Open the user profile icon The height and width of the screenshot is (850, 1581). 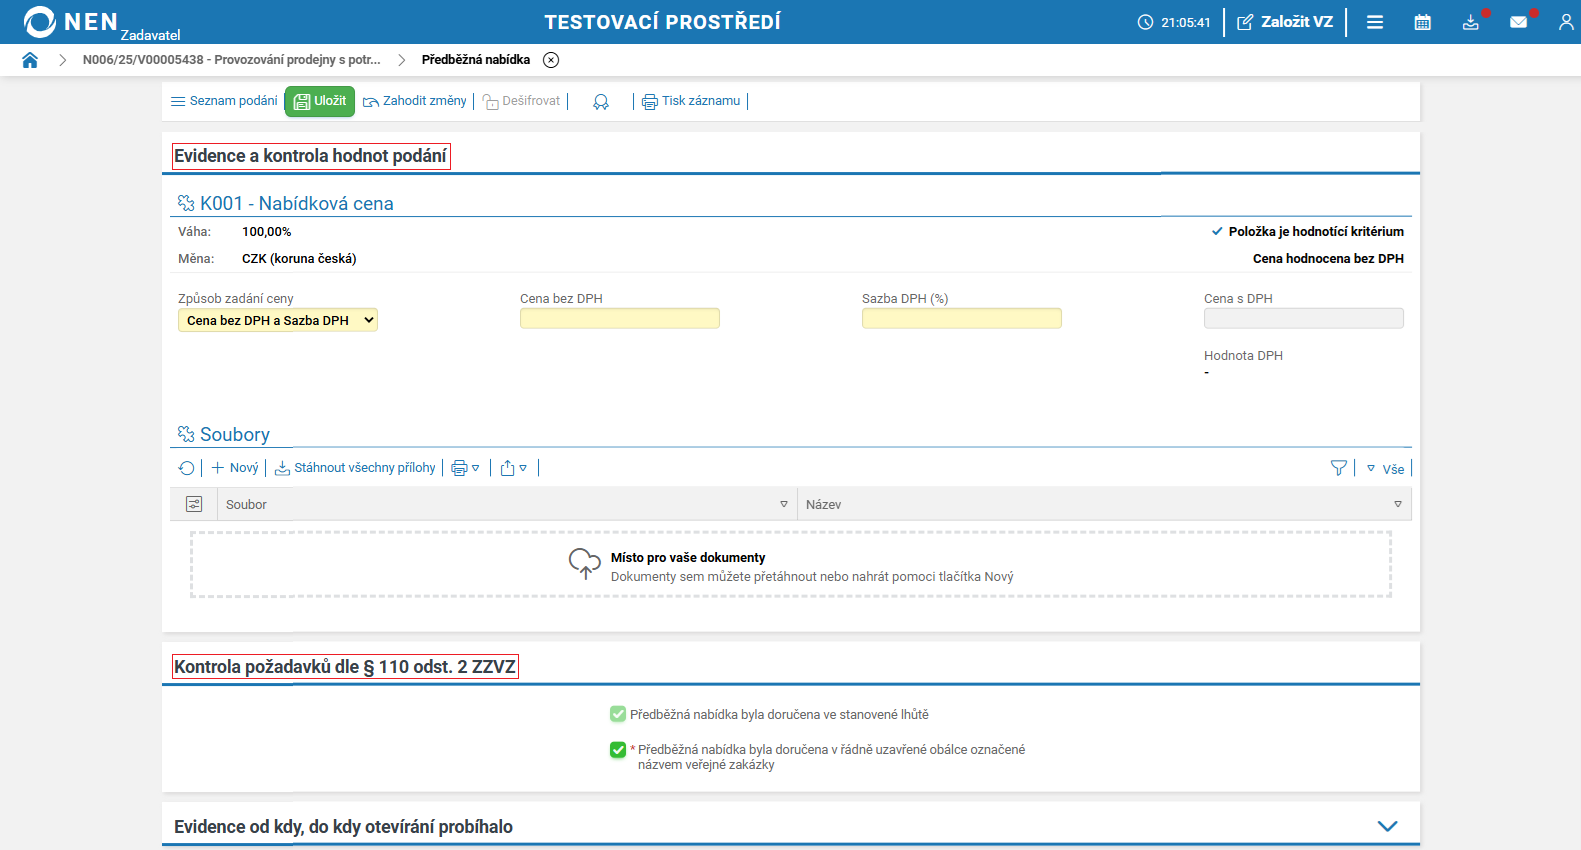coord(1565,22)
